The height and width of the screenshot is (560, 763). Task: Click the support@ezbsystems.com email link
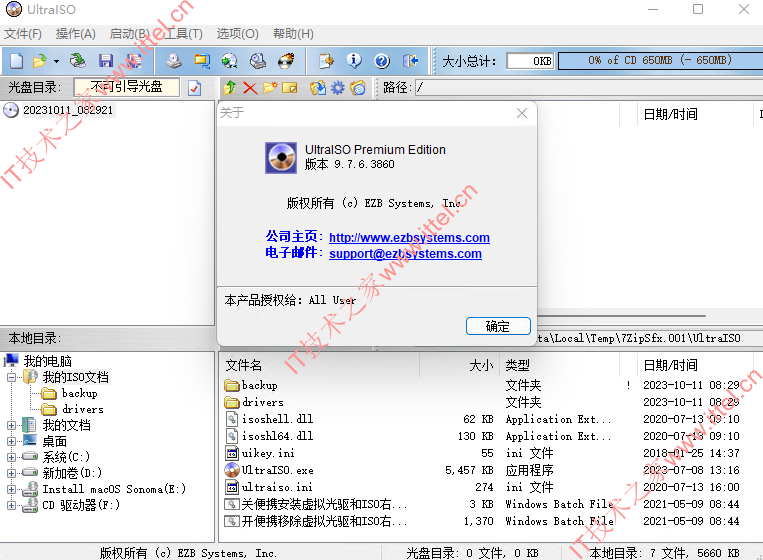pos(405,253)
